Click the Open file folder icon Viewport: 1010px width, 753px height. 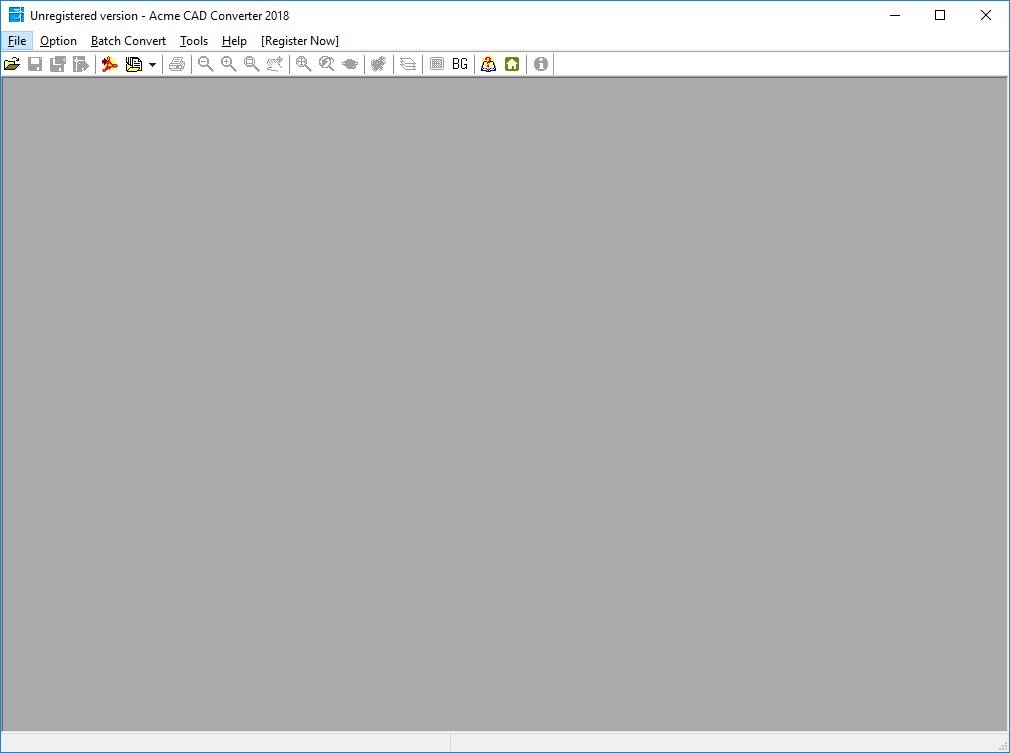(12, 64)
